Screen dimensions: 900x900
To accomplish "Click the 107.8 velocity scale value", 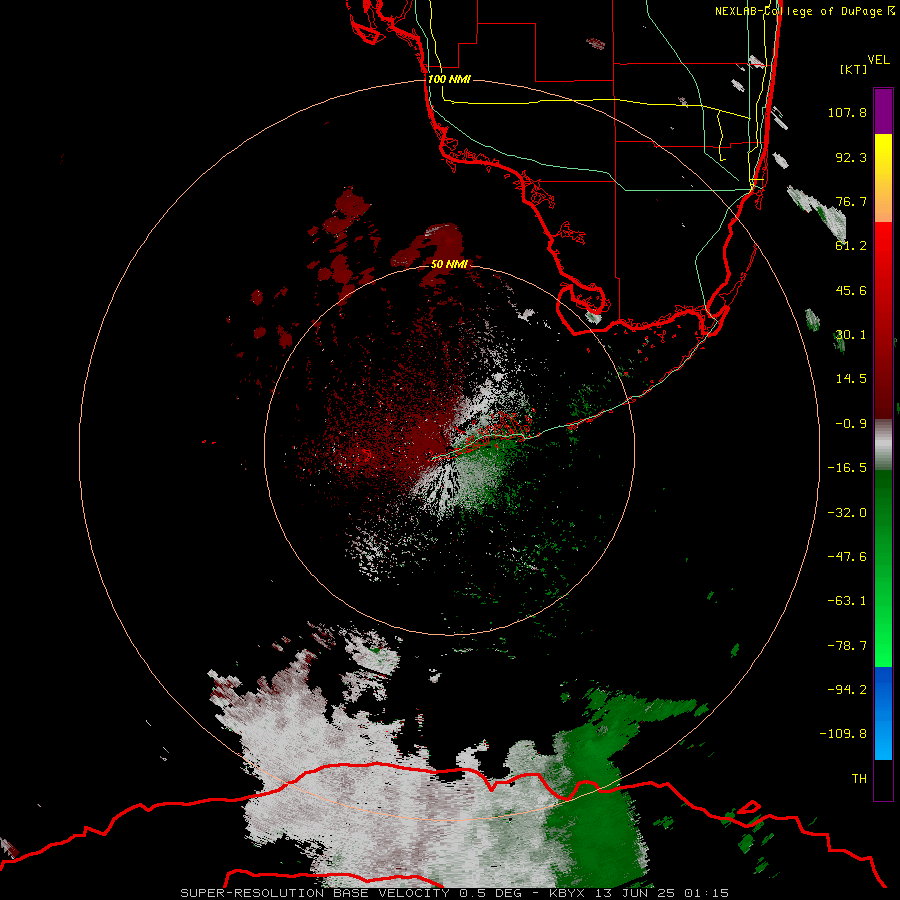I will (x=847, y=112).
